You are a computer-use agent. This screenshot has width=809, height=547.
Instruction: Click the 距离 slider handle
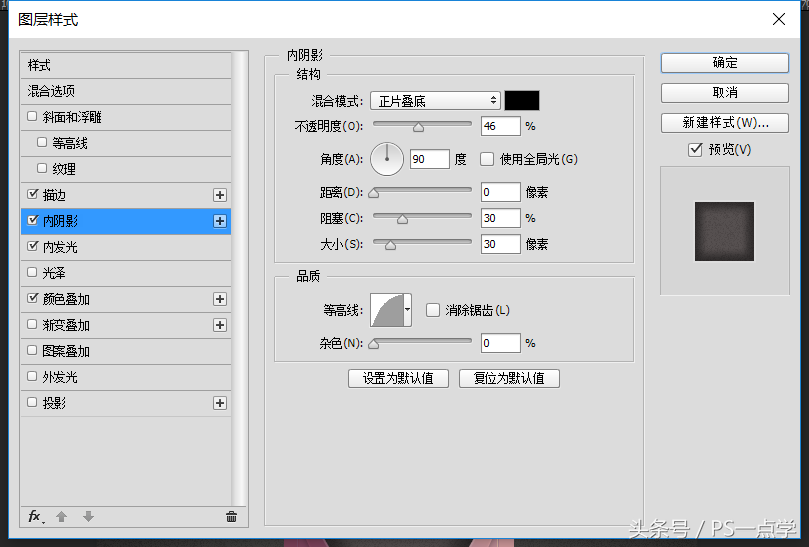click(374, 193)
